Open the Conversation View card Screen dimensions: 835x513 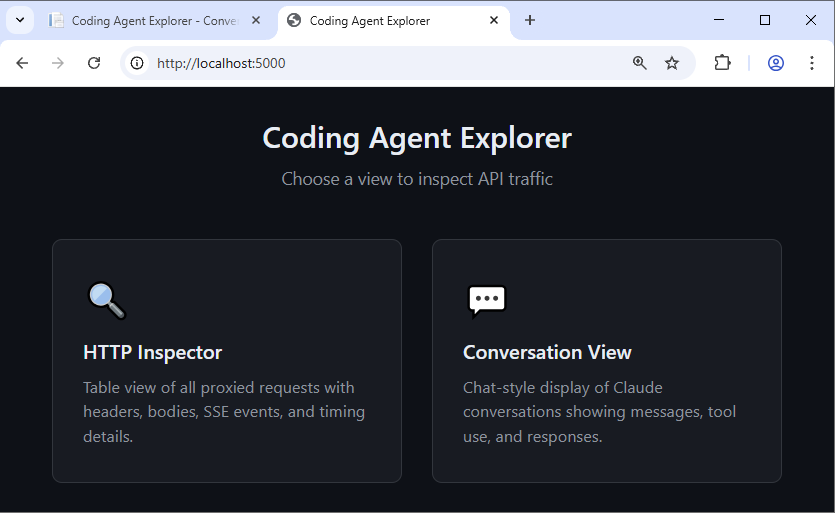pos(606,361)
